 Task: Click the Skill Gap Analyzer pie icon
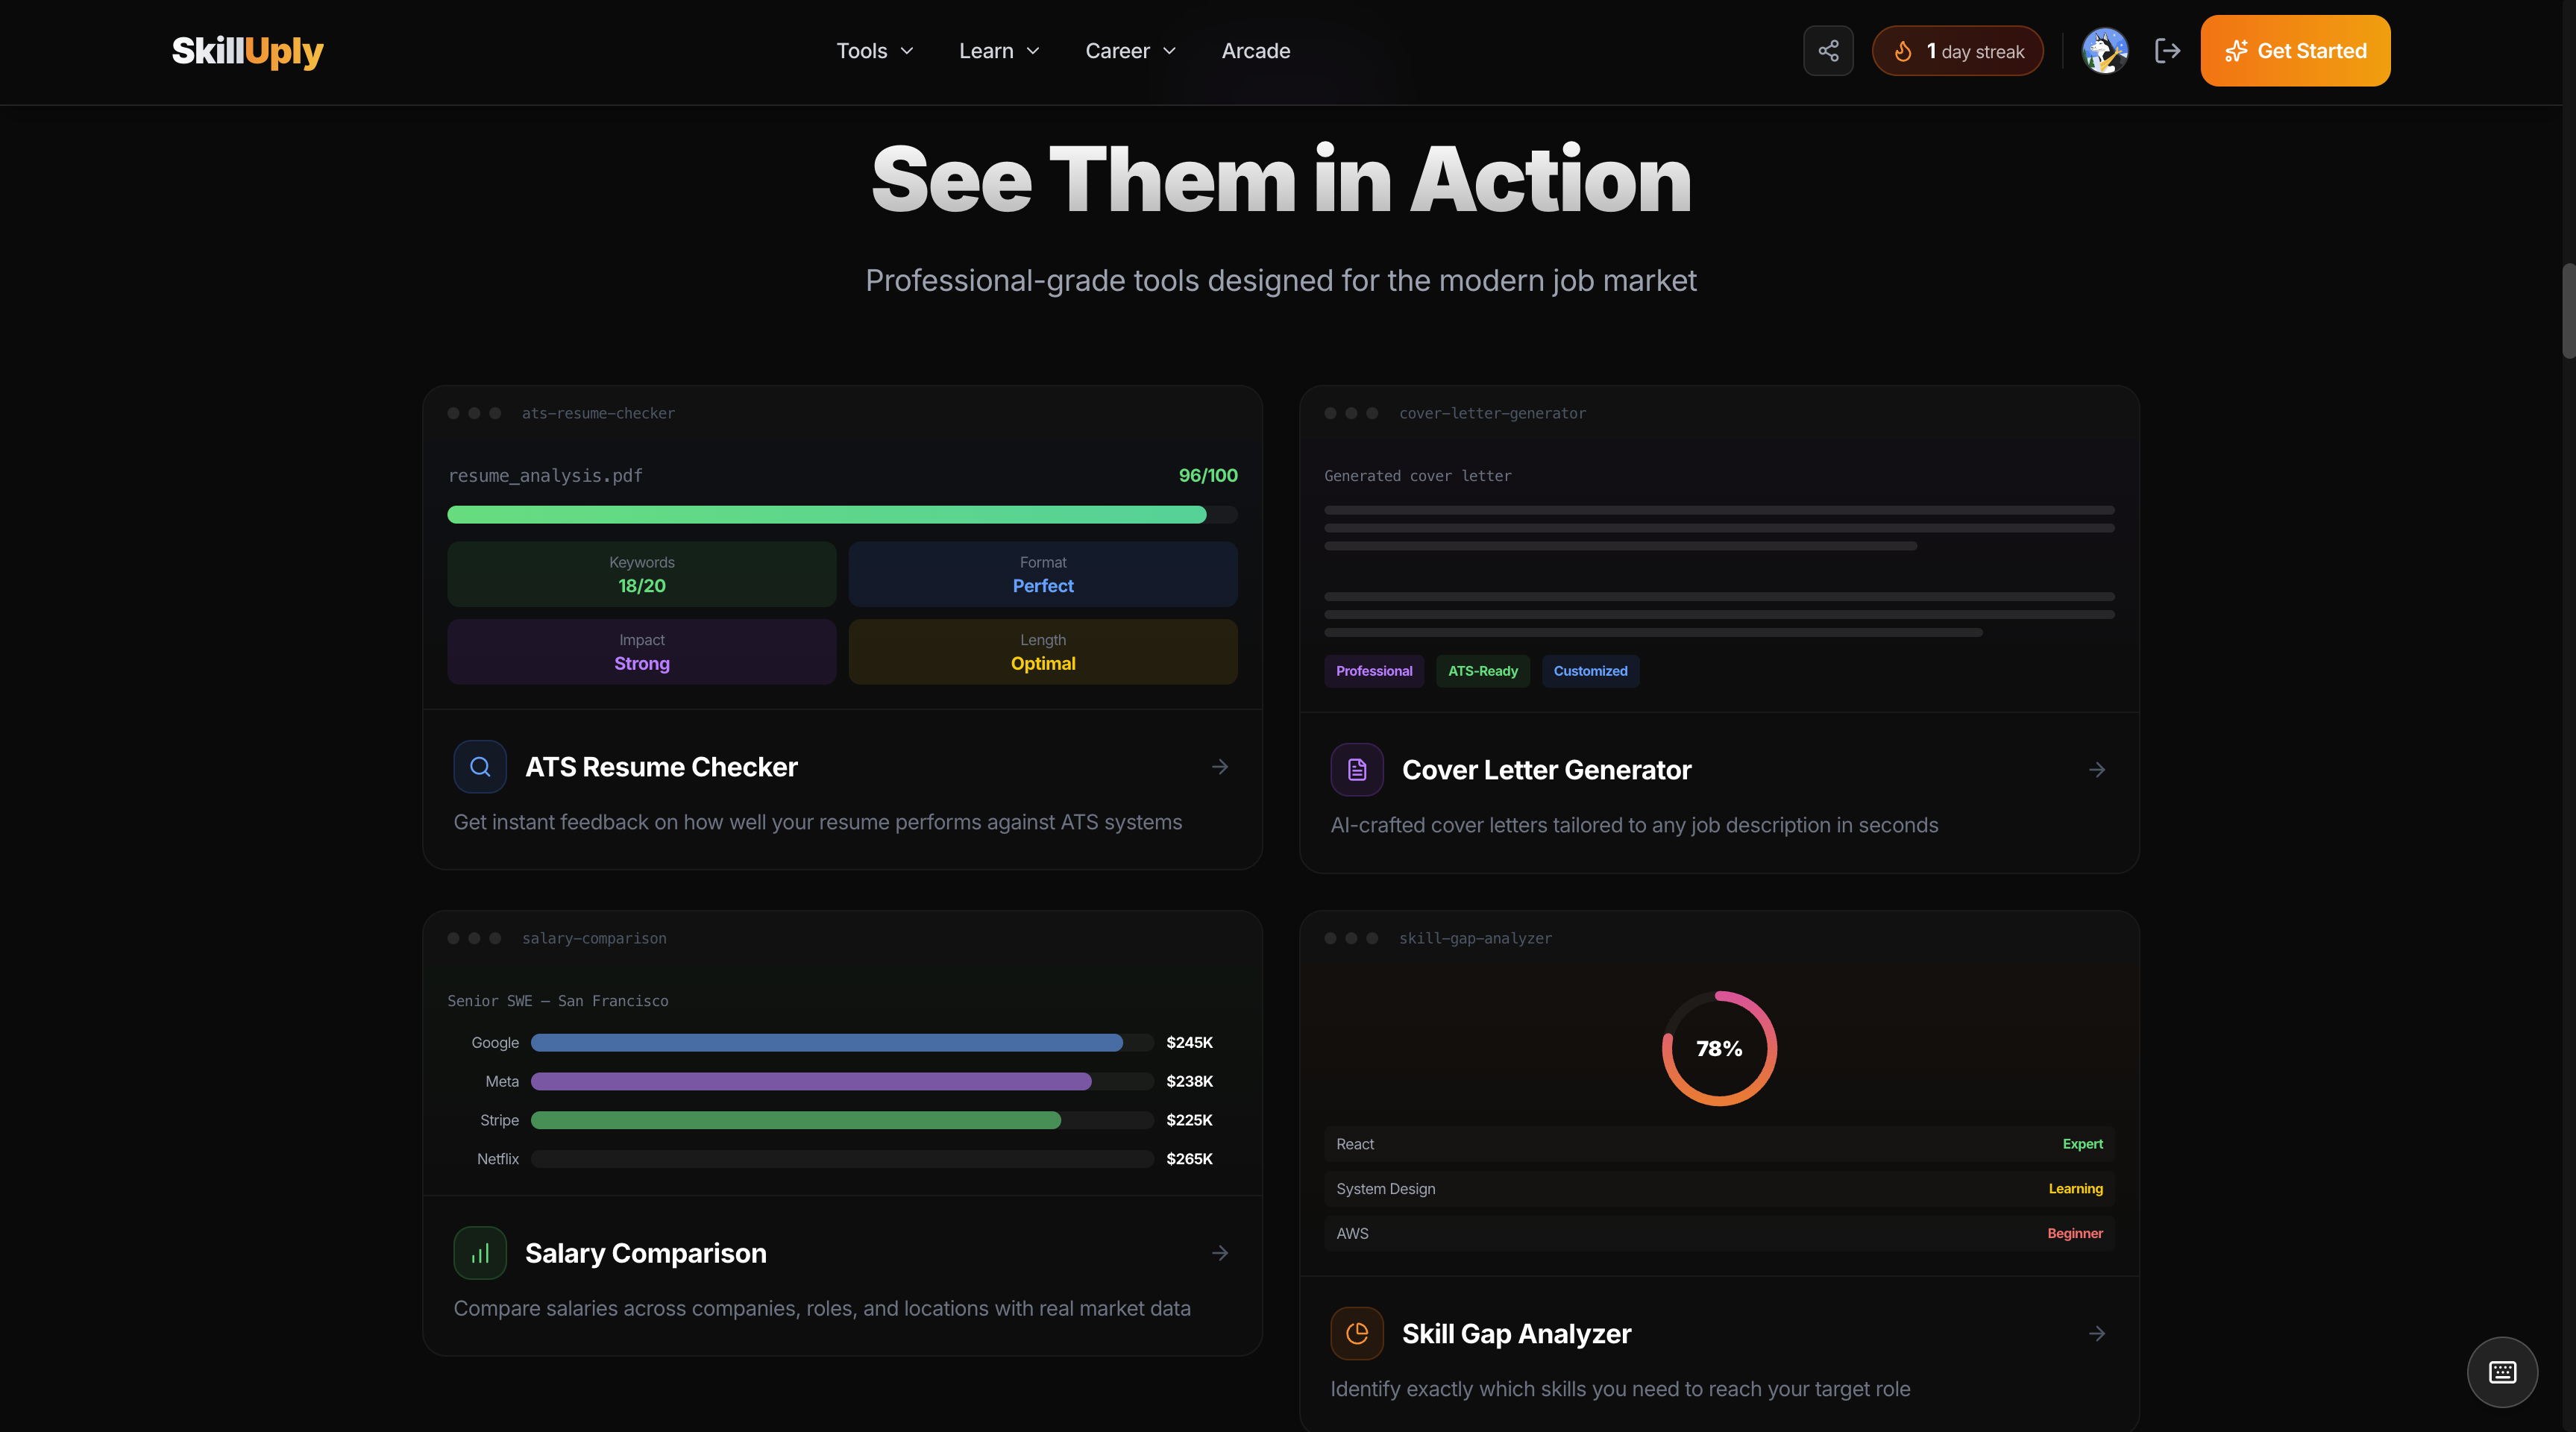tap(1357, 1334)
